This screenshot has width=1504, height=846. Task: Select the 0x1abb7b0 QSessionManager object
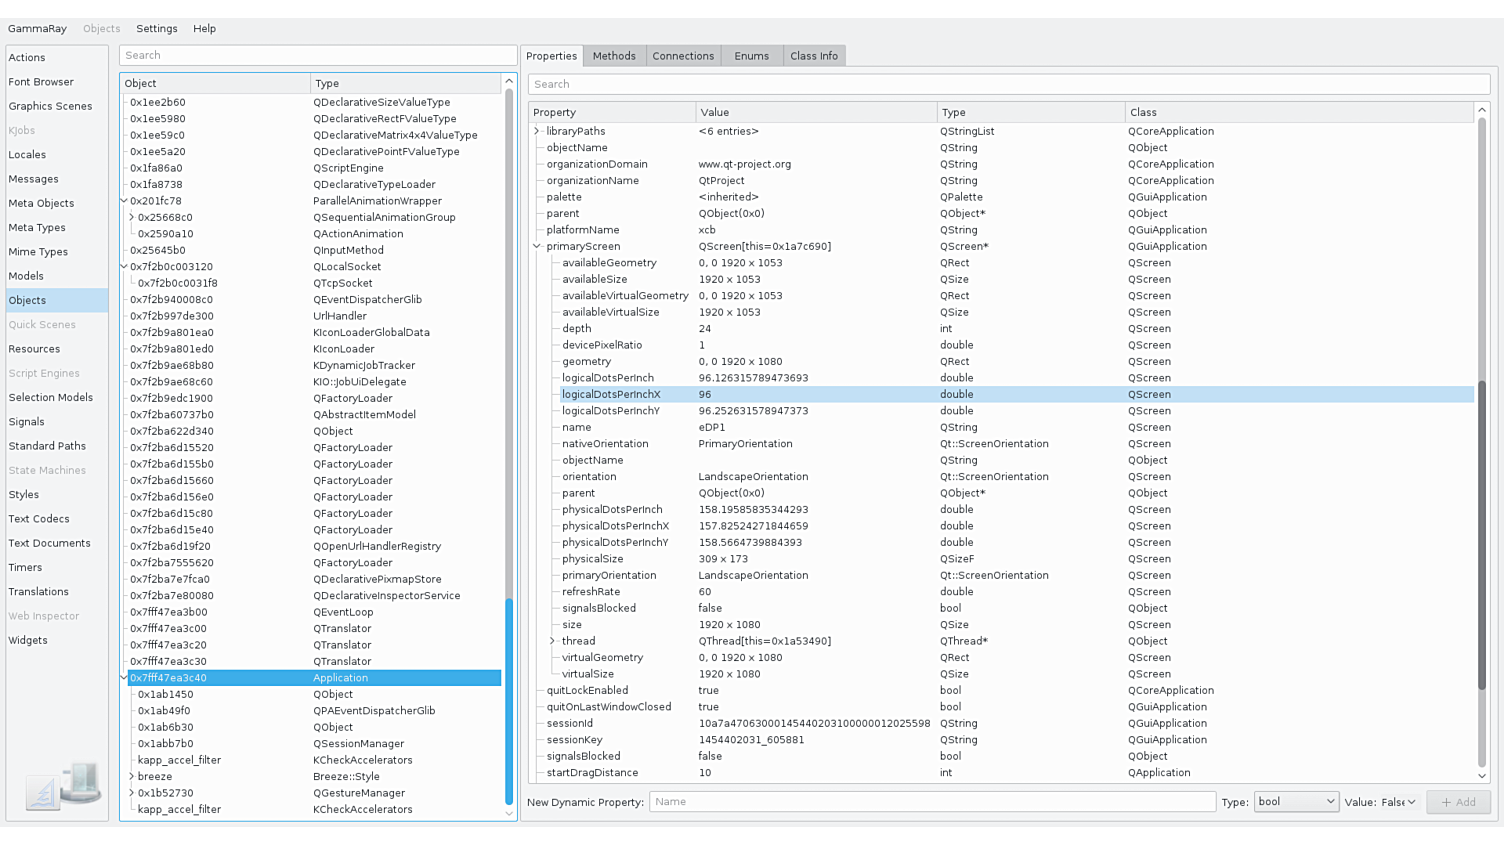coord(166,744)
